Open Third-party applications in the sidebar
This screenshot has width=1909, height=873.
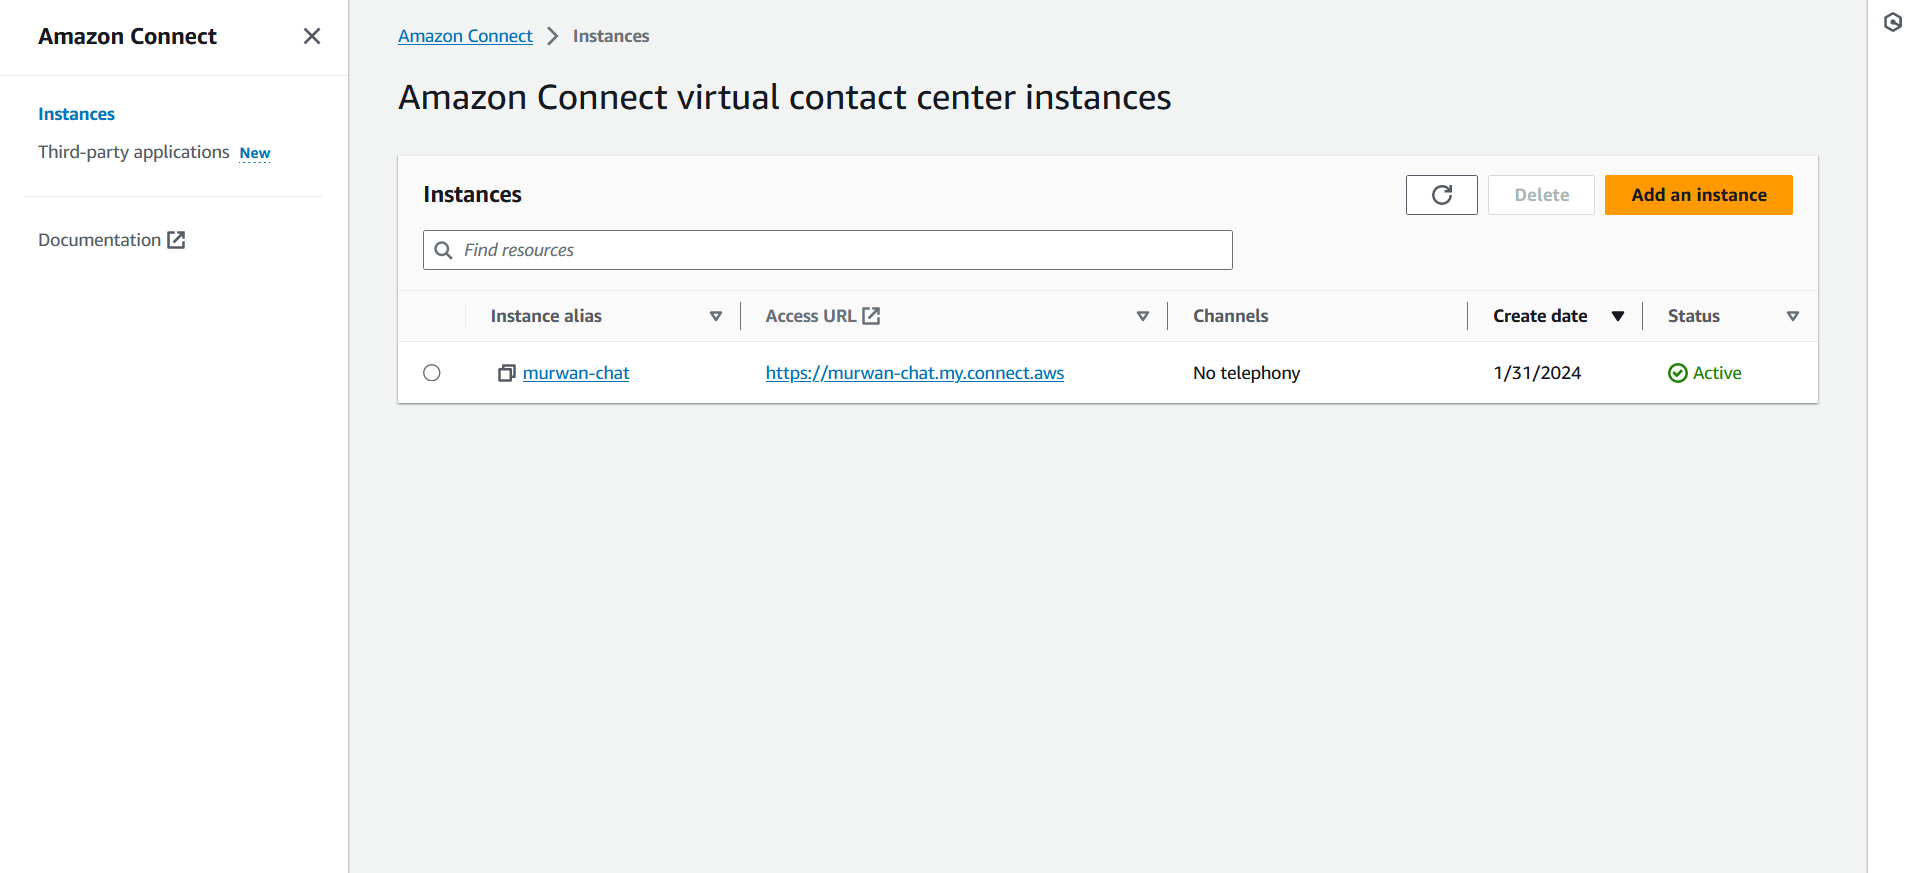(x=134, y=152)
